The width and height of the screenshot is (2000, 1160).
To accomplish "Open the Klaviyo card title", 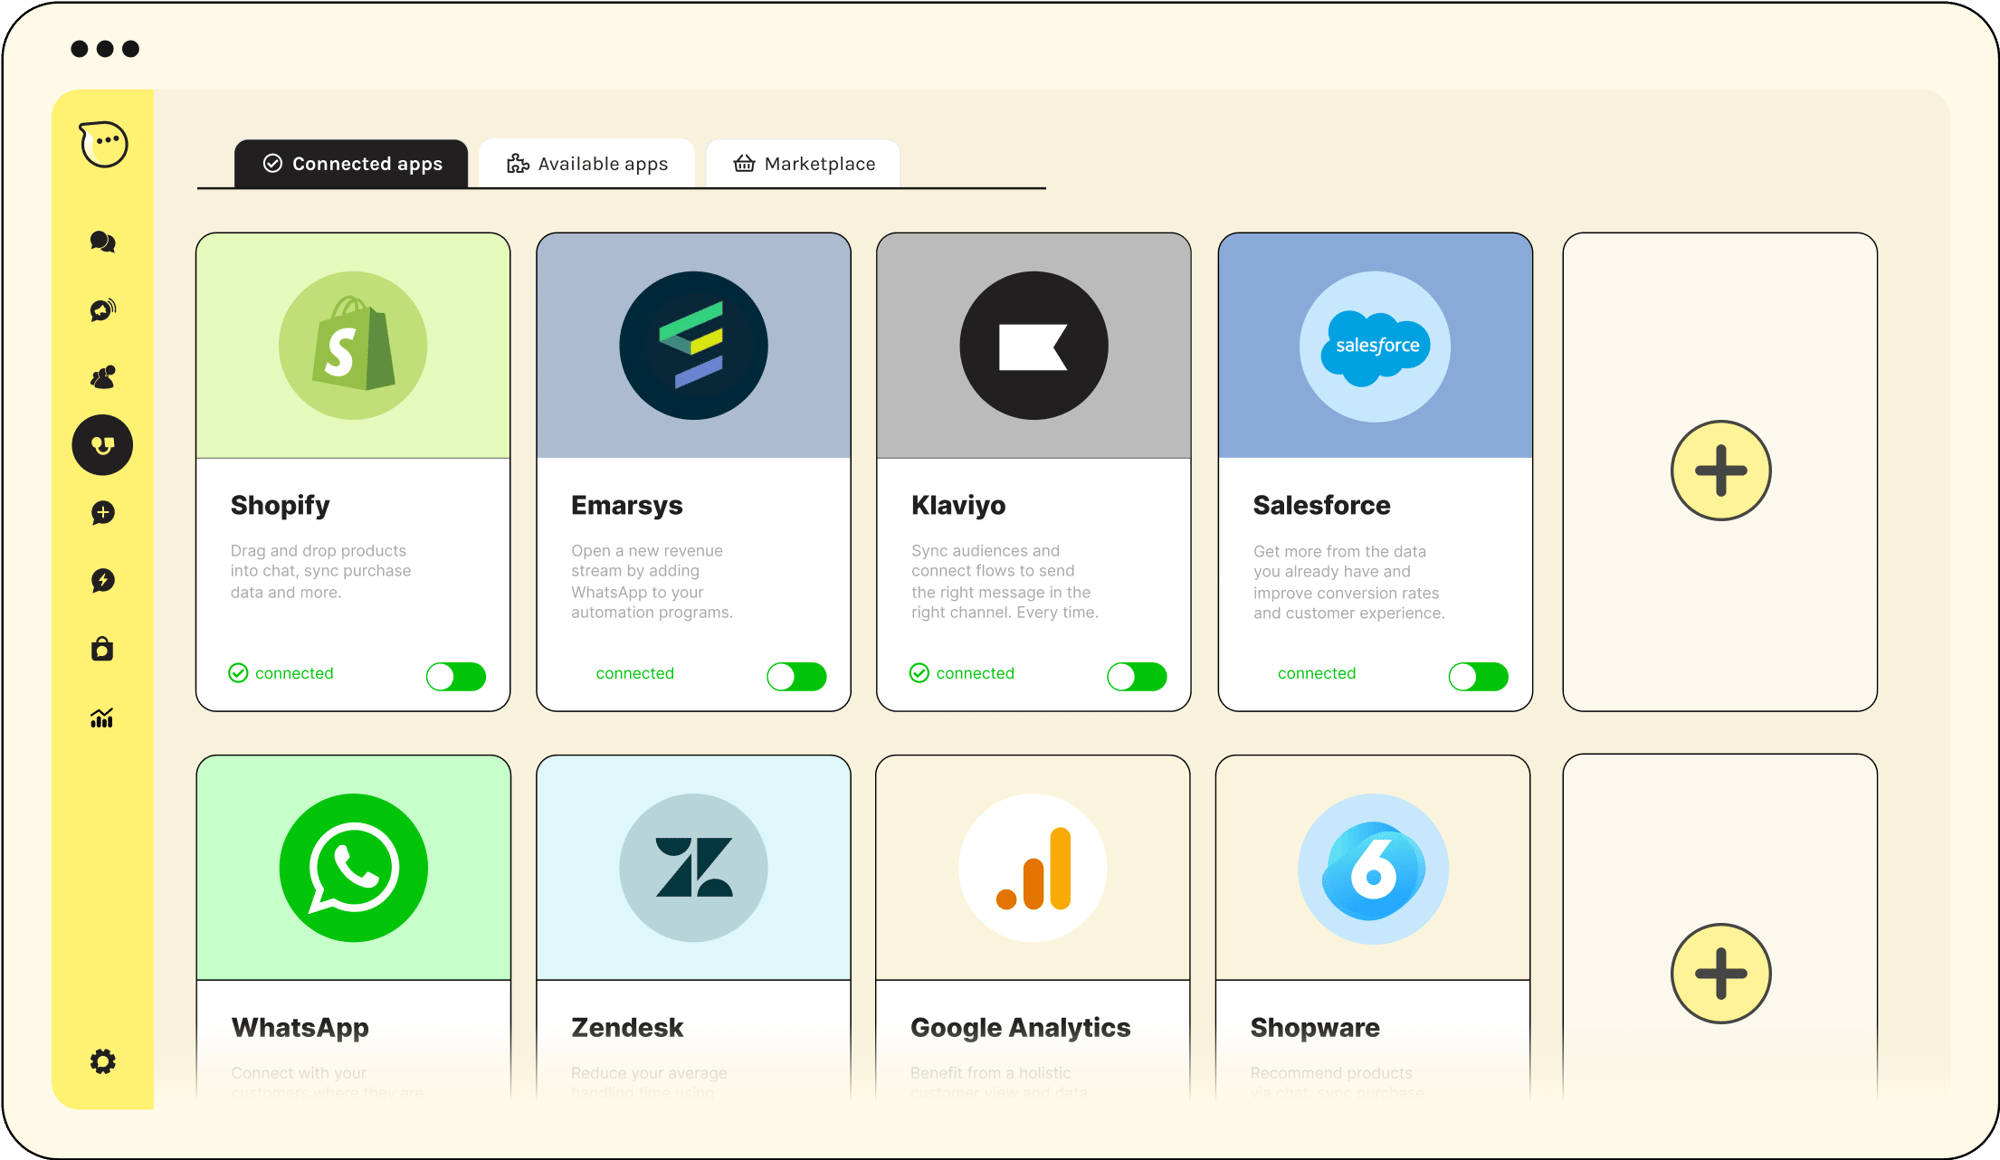I will (x=958, y=505).
